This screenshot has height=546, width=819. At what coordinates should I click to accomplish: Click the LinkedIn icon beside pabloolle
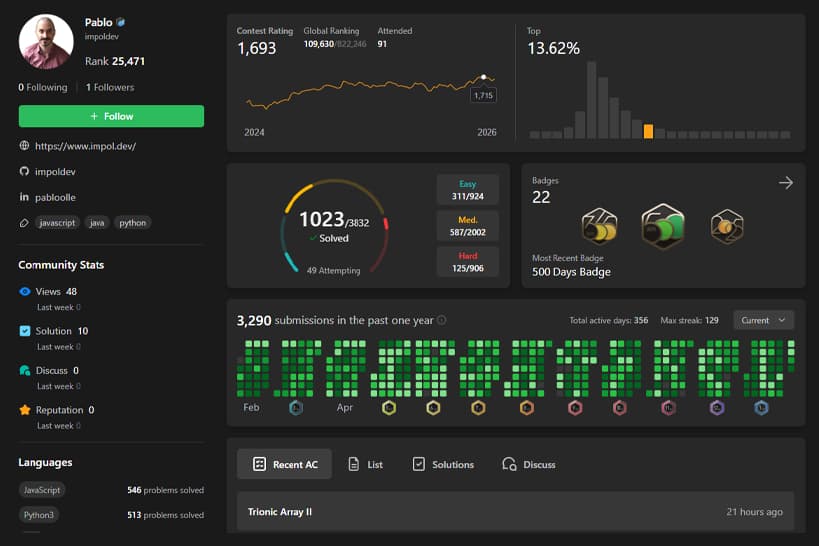(24, 198)
